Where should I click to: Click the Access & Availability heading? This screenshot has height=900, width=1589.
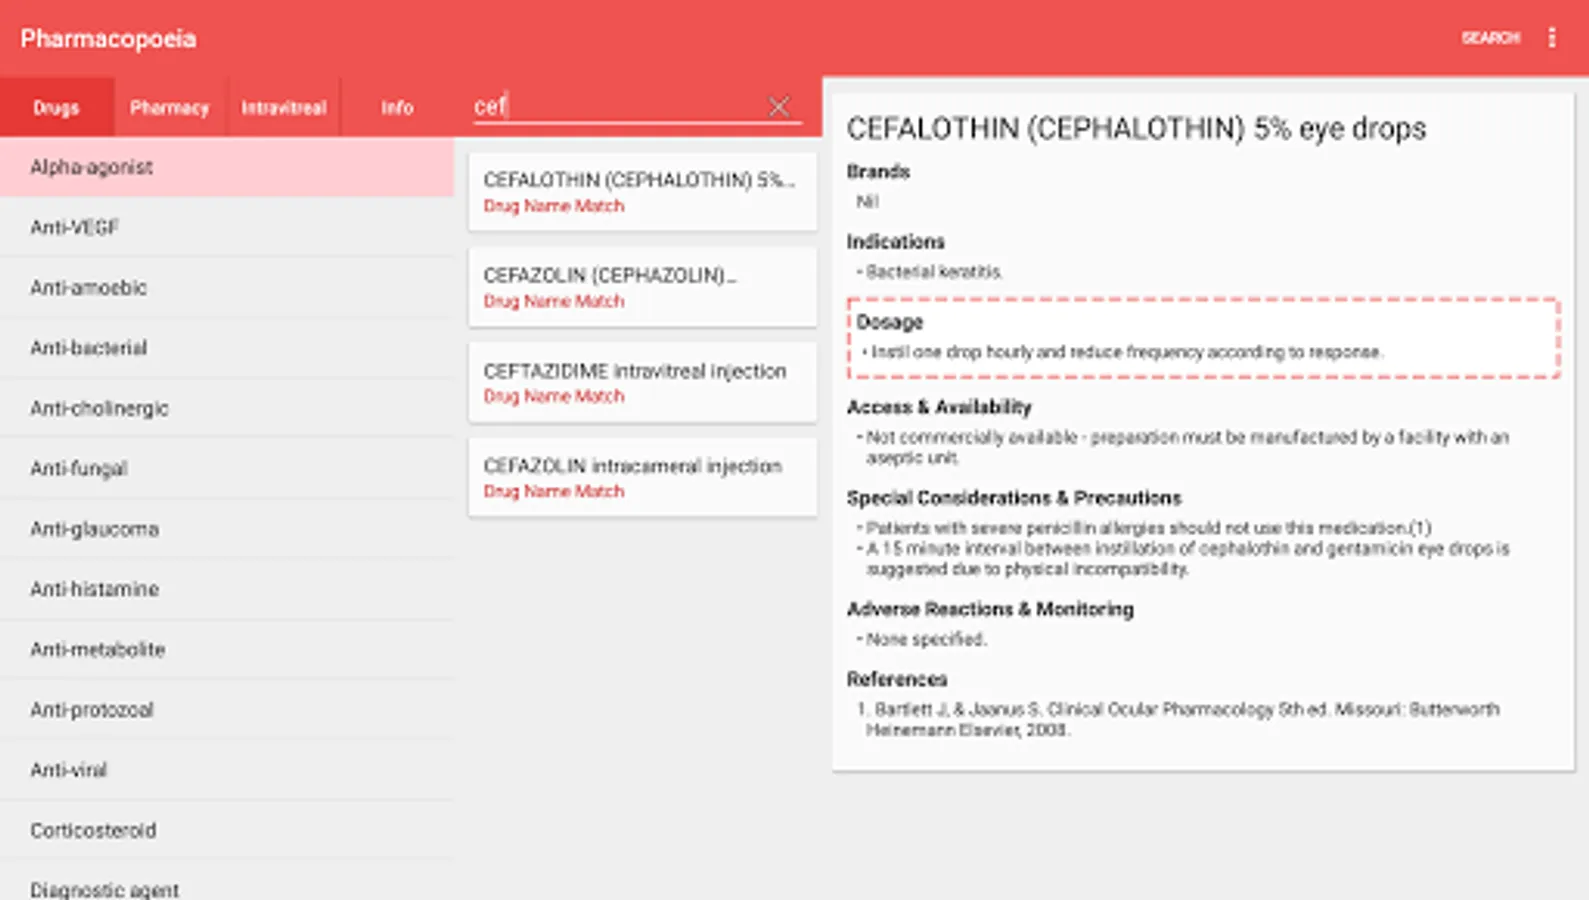(938, 407)
